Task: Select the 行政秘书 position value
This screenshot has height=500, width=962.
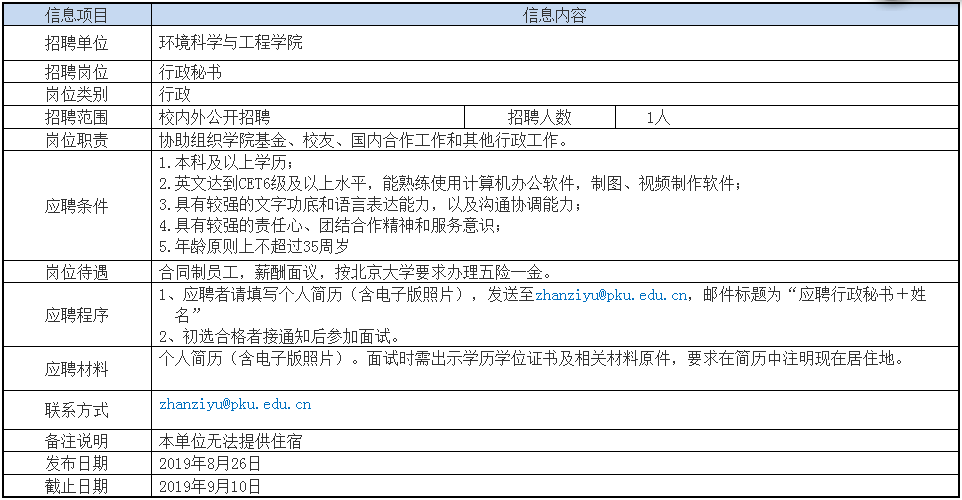Action: pyautogui.click(x=190, y=72)
